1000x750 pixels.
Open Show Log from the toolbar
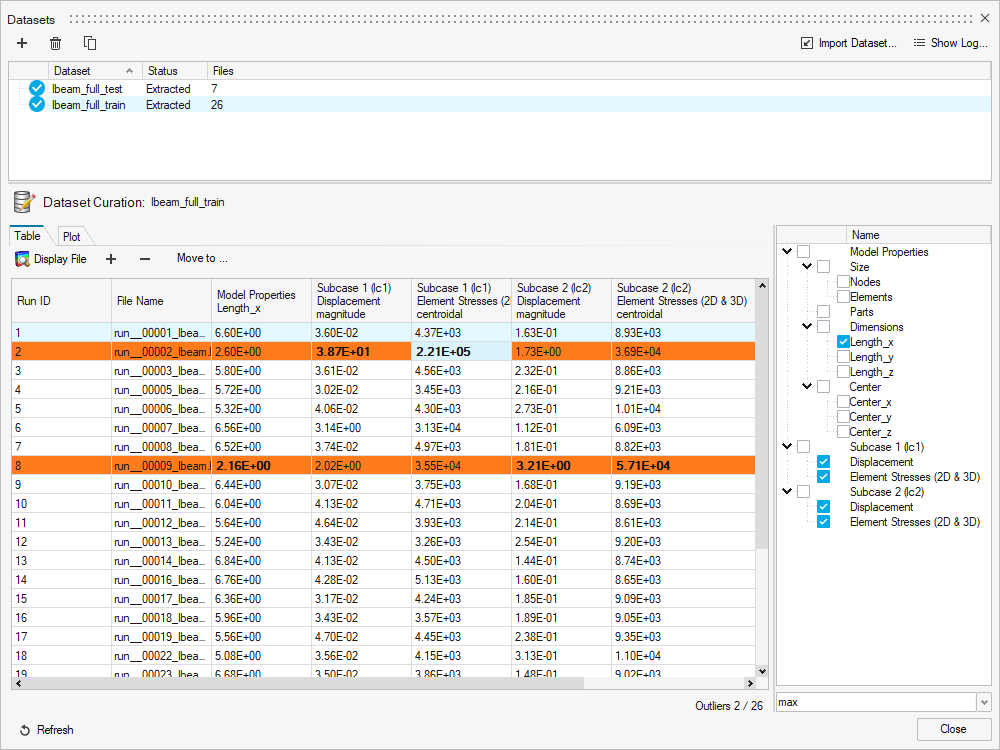point(950,43)
